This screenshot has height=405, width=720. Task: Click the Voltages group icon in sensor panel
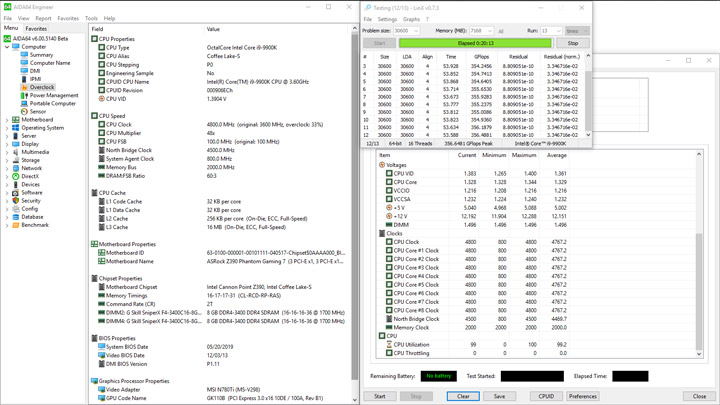[382, 165]
